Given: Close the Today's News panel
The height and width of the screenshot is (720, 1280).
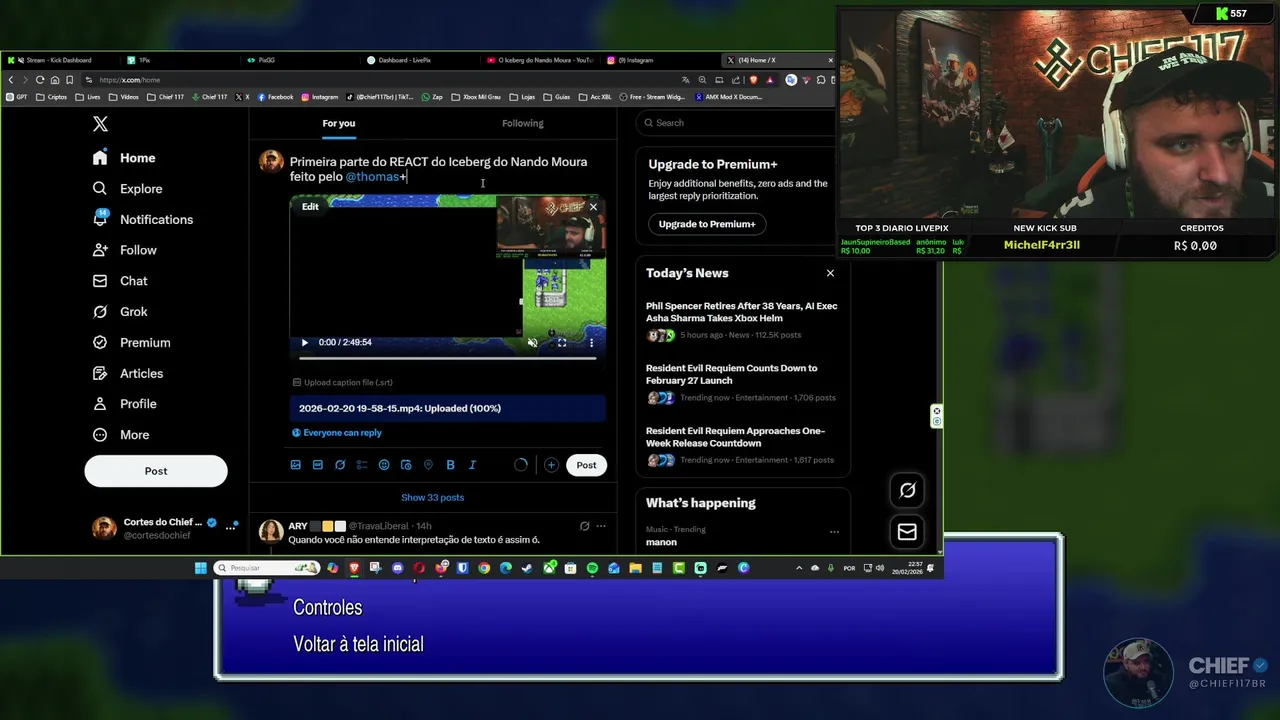Looking at the screenshot, I should point(830,273).
